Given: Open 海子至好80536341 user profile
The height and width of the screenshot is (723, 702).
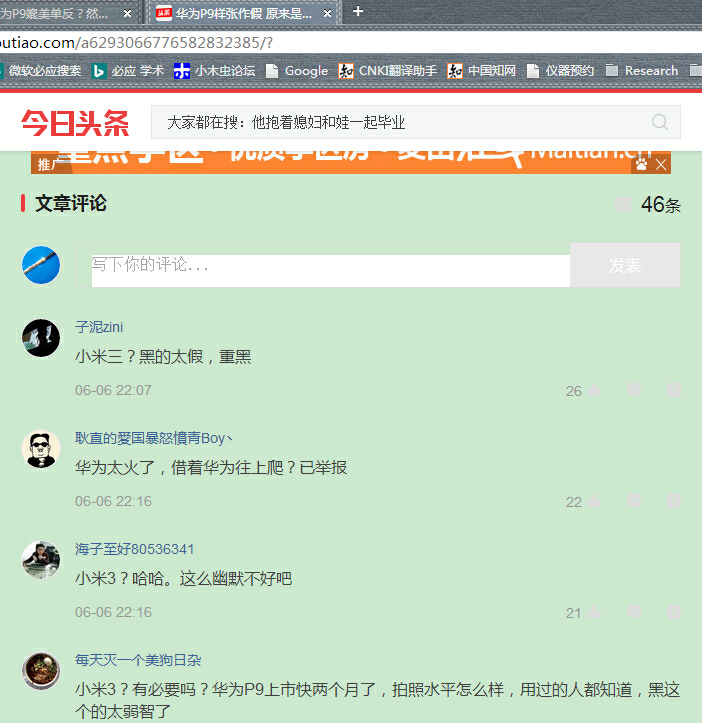Looking at the screenshot, I should 135,549.
